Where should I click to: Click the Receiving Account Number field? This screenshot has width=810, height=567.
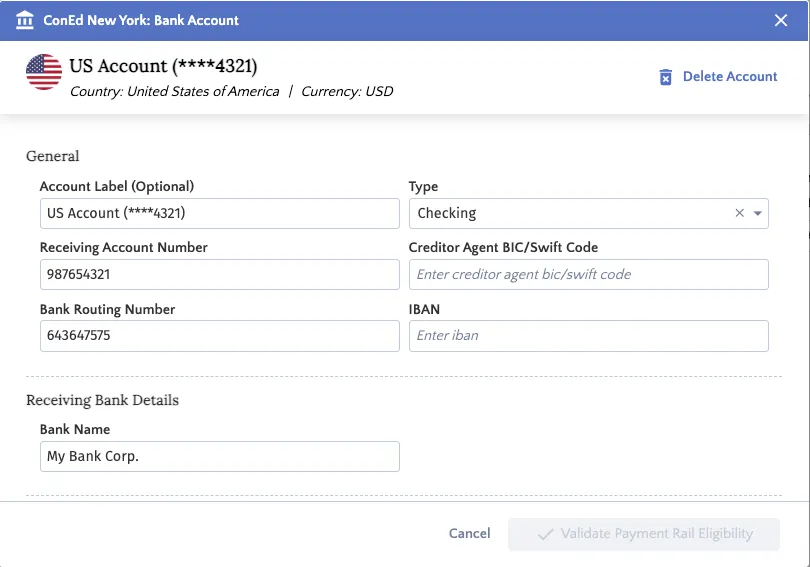(220, 274)
